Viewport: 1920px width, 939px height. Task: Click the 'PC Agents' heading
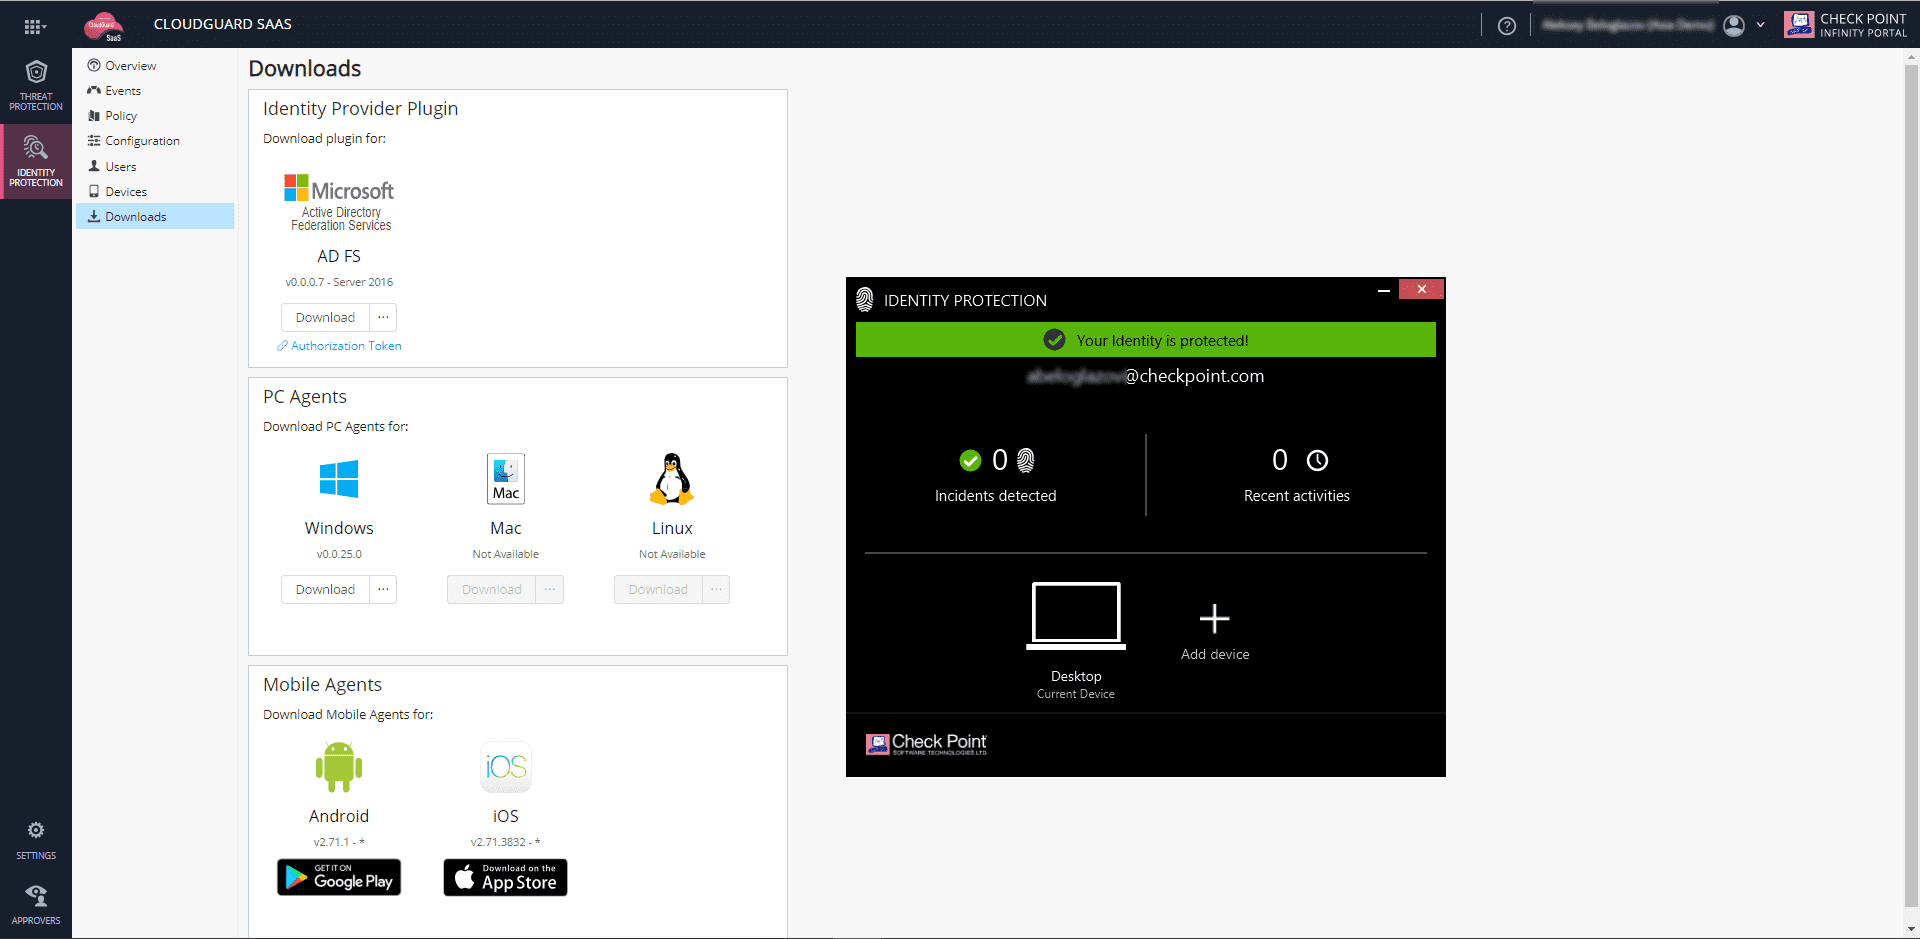[305, 397]
